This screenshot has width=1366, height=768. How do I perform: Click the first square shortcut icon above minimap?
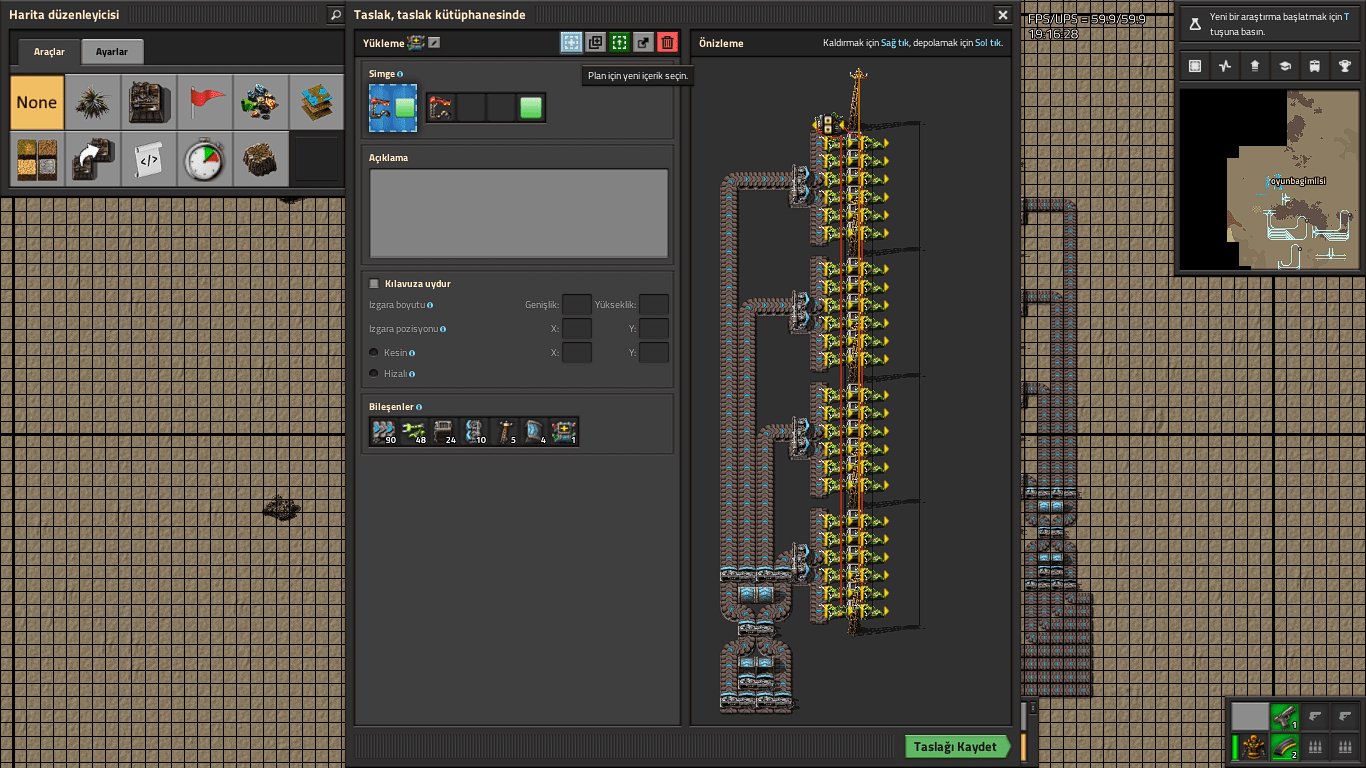click(x=1195, y=66)
